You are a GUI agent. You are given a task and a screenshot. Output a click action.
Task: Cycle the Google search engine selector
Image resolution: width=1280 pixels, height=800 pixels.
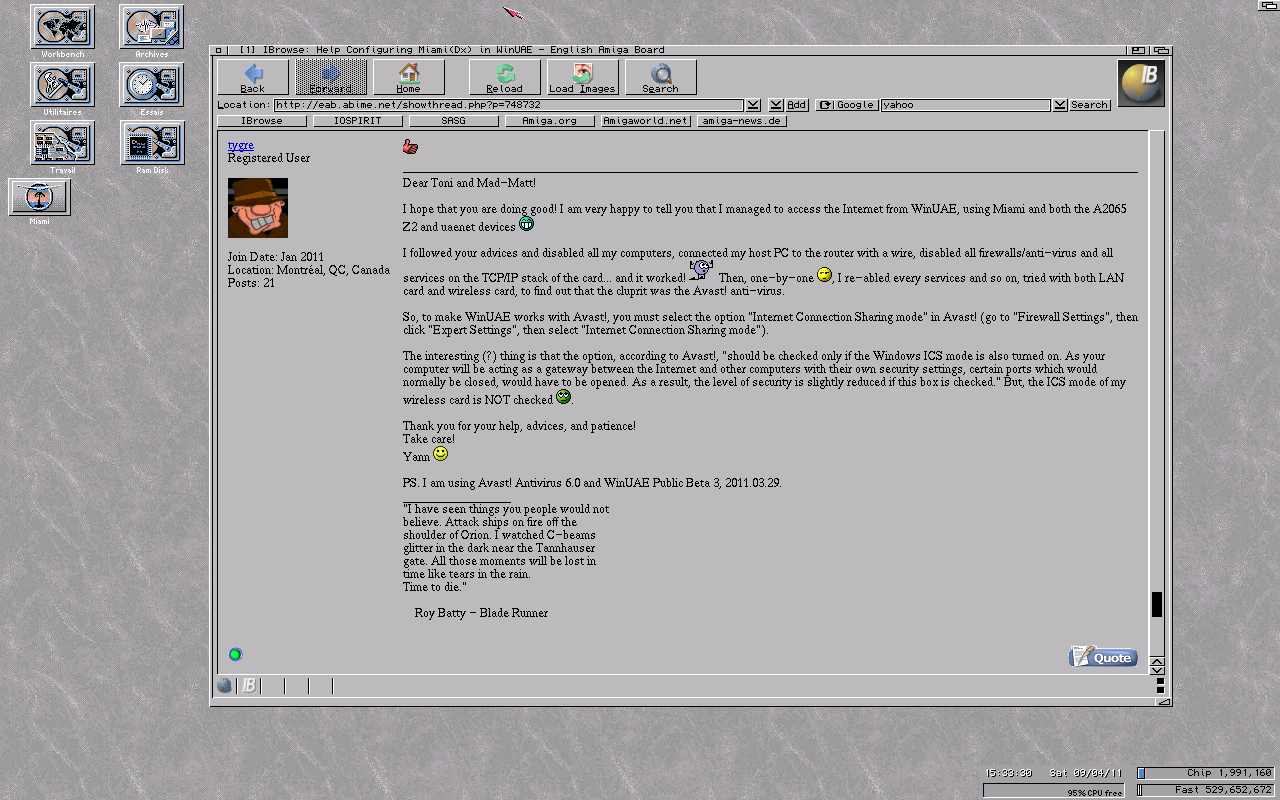(847, 105)
